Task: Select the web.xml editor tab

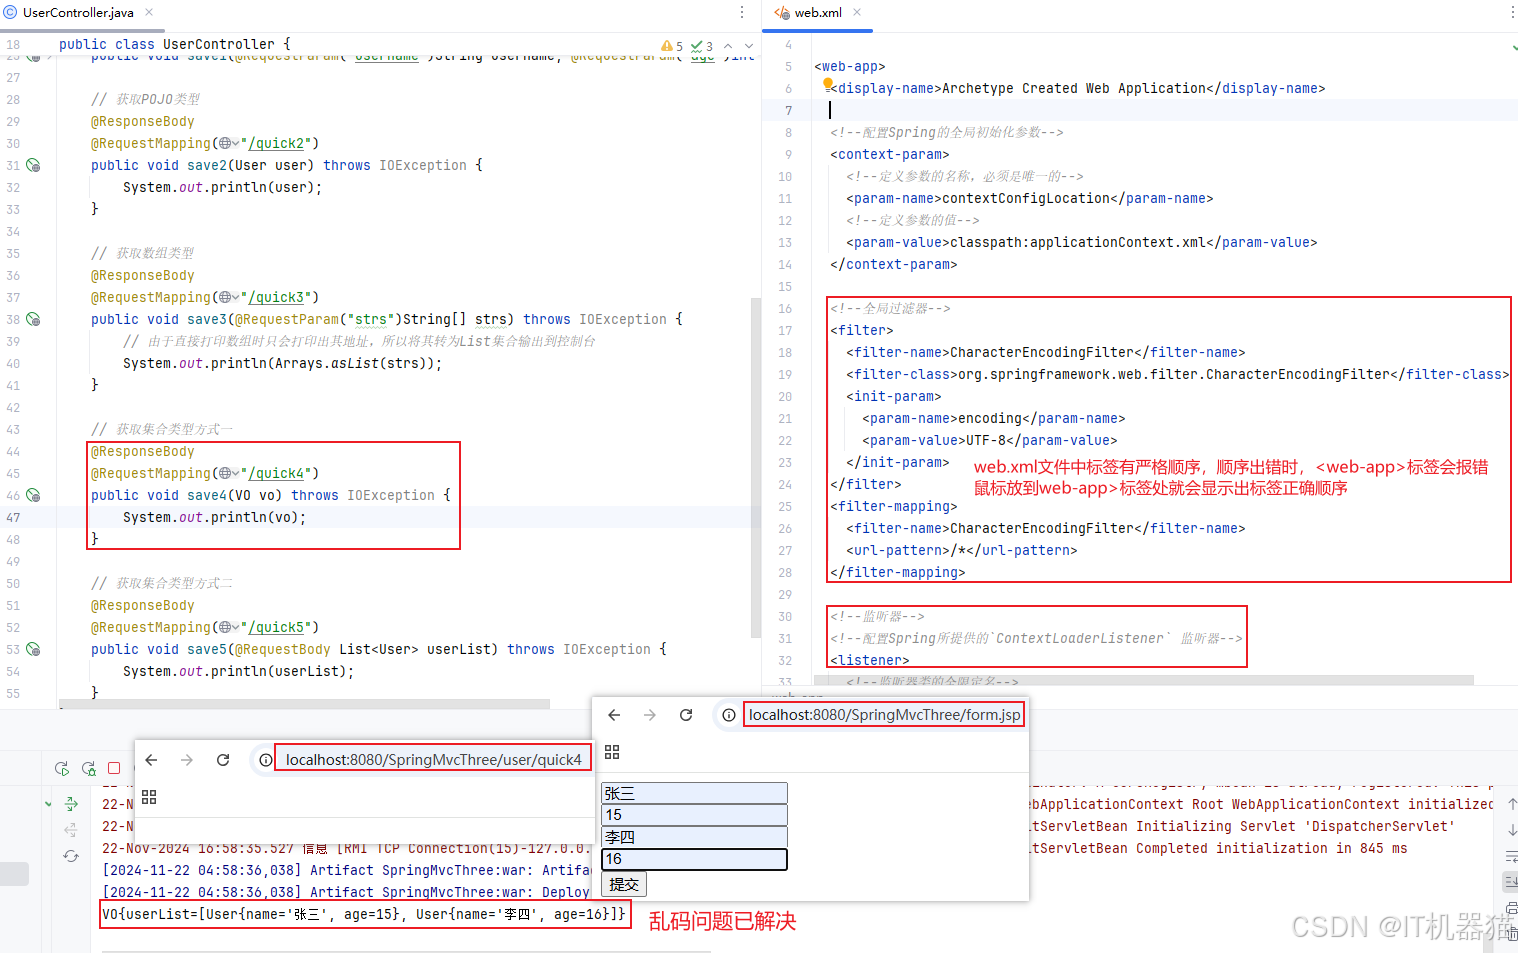Action: click(x=817, y=13)
